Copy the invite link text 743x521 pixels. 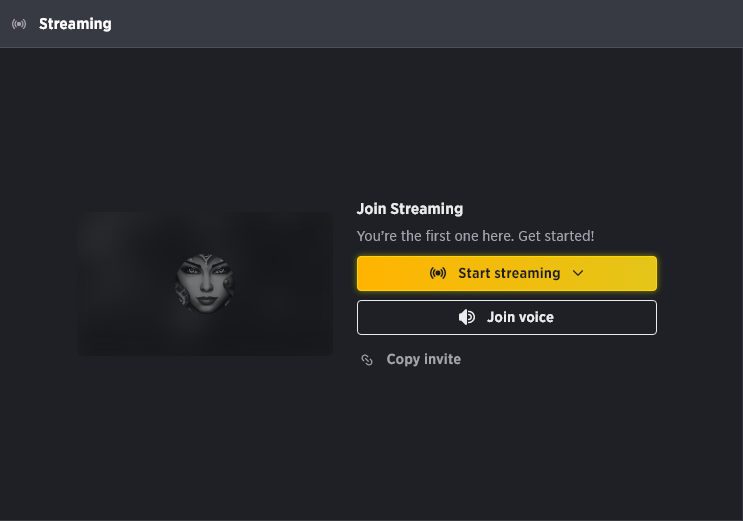[423, 359]
